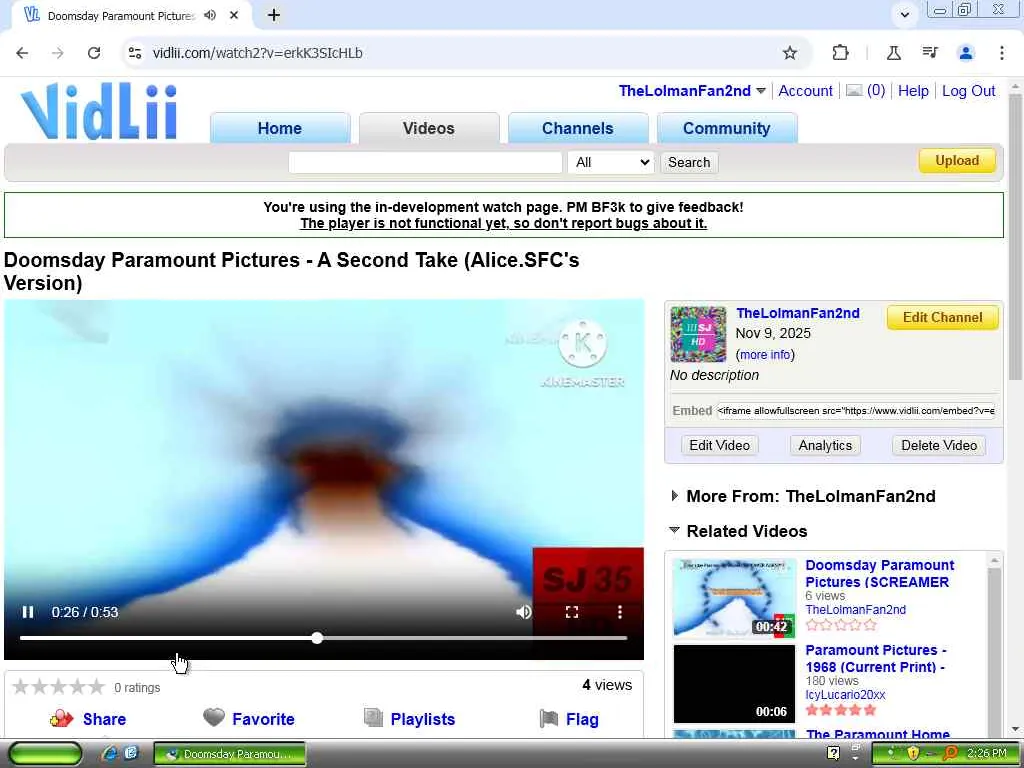
Task: Click the taskbar clock showing 2:26 PM
Action: click(x=986, y=754)
